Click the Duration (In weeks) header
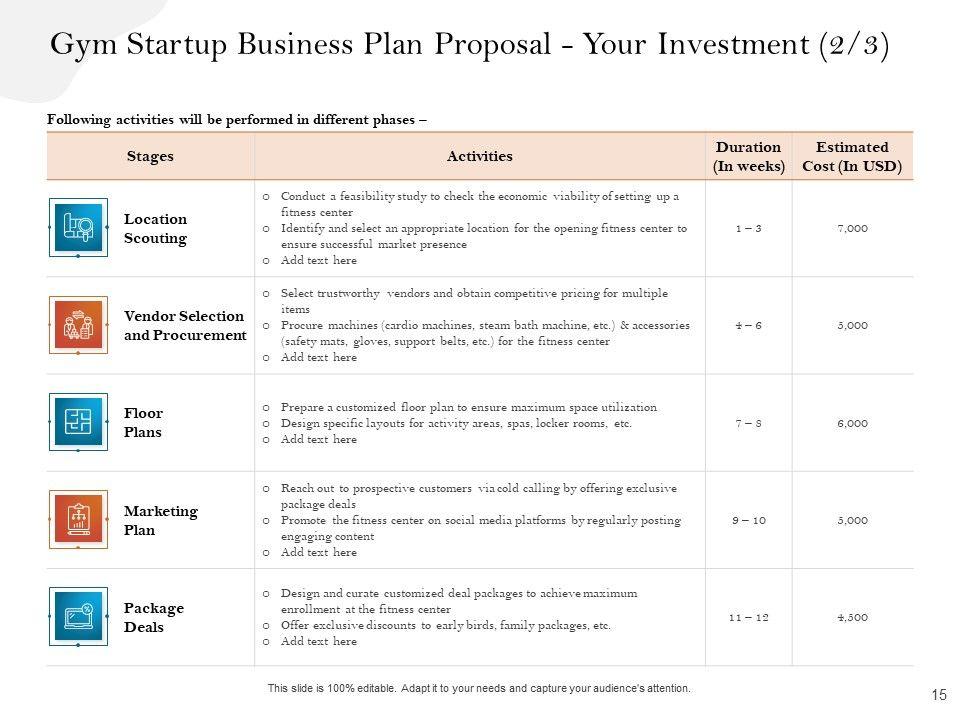The image size is (960, 720). pyautogui.click(x=748, y=157)
